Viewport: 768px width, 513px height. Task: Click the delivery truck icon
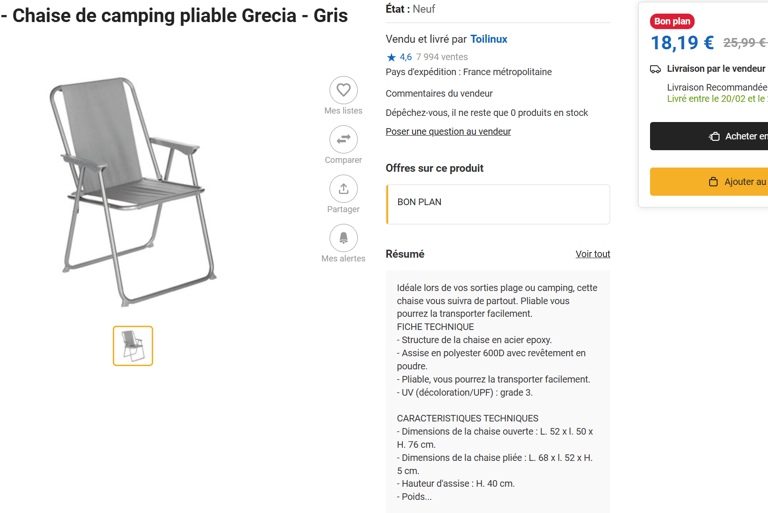coord(655,69)
